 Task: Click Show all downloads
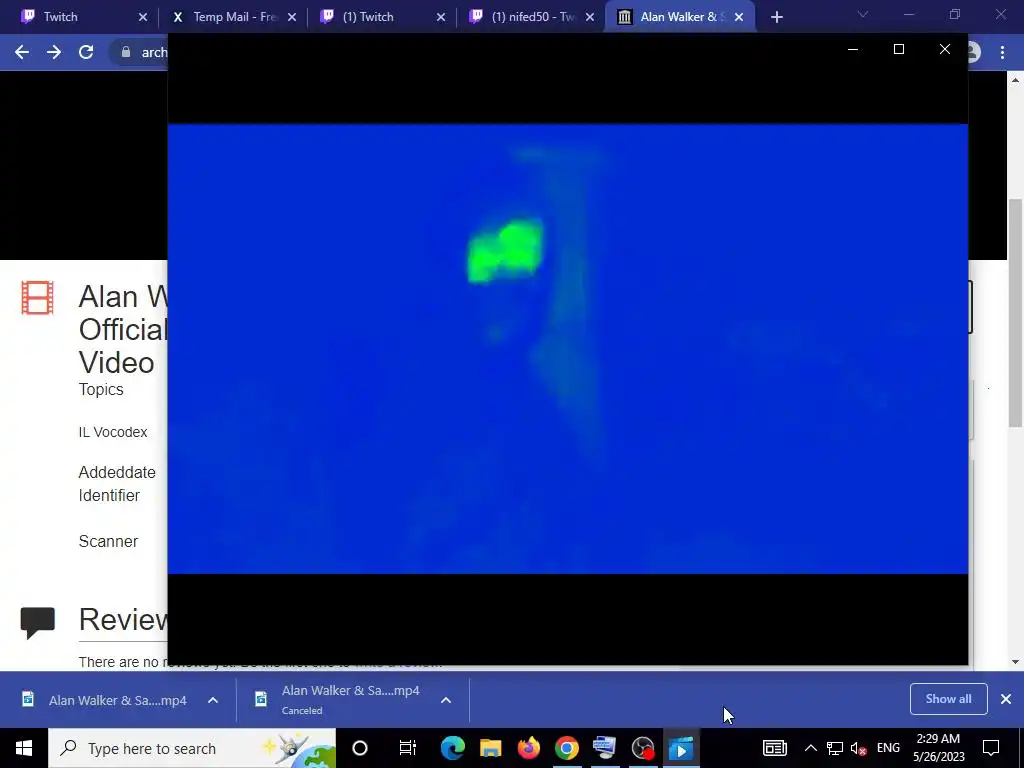pos(948,699)
